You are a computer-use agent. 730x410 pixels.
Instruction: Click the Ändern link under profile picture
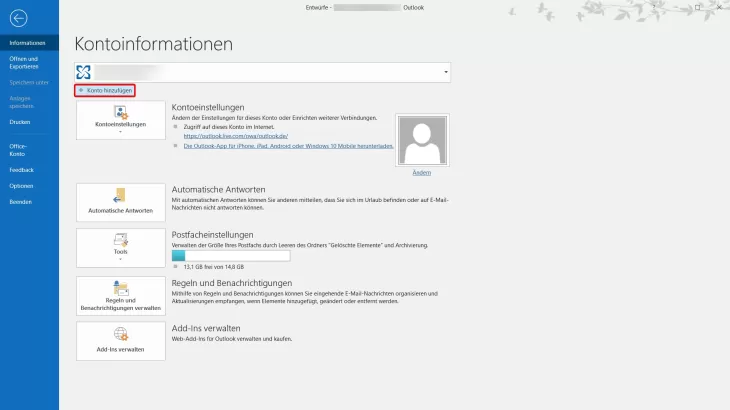coord(421,172)
